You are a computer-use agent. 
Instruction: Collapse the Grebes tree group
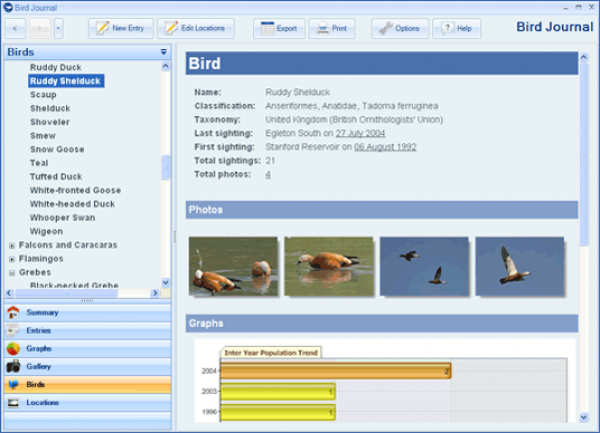point(11,272)
